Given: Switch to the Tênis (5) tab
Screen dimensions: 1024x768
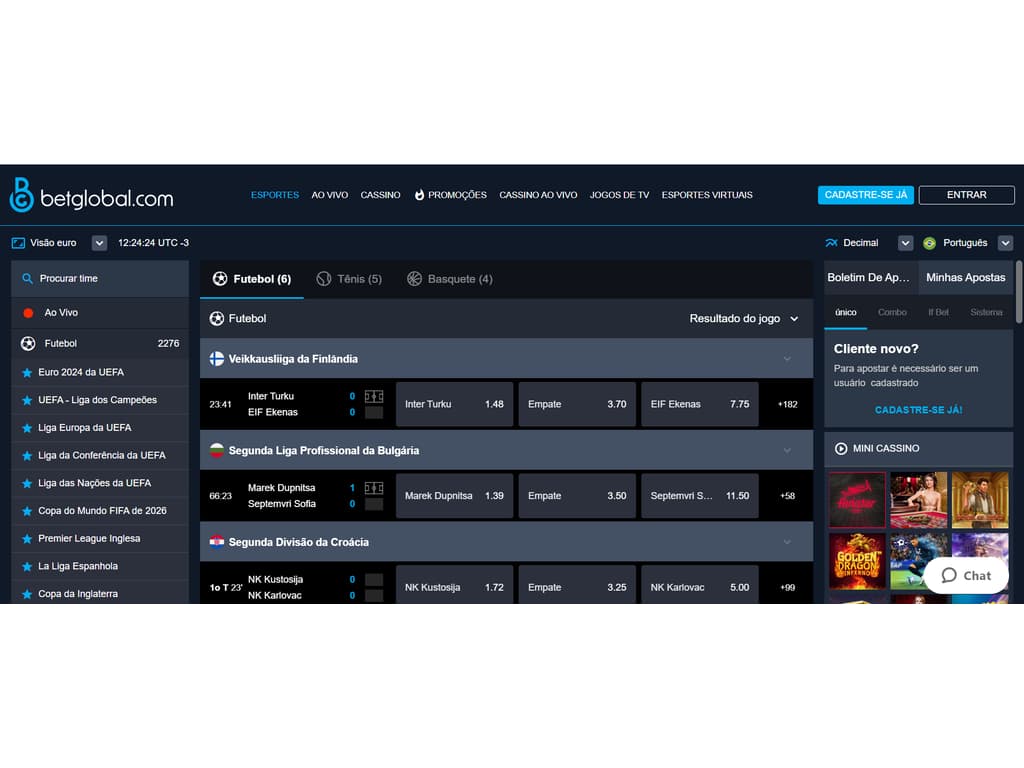Looking at the screenshot, I should (x=349, y=279).
